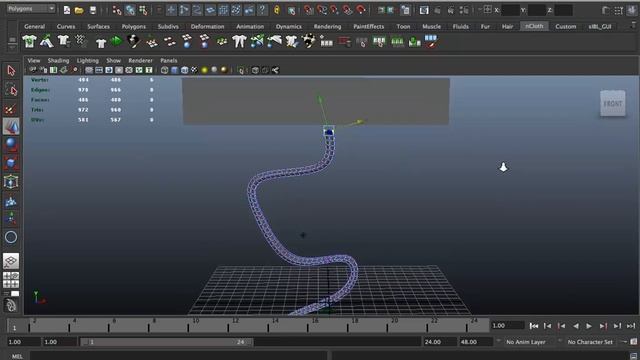Click the Z coordinate input field
Screen dimensions: 640x360
click(x=563, y=10)
